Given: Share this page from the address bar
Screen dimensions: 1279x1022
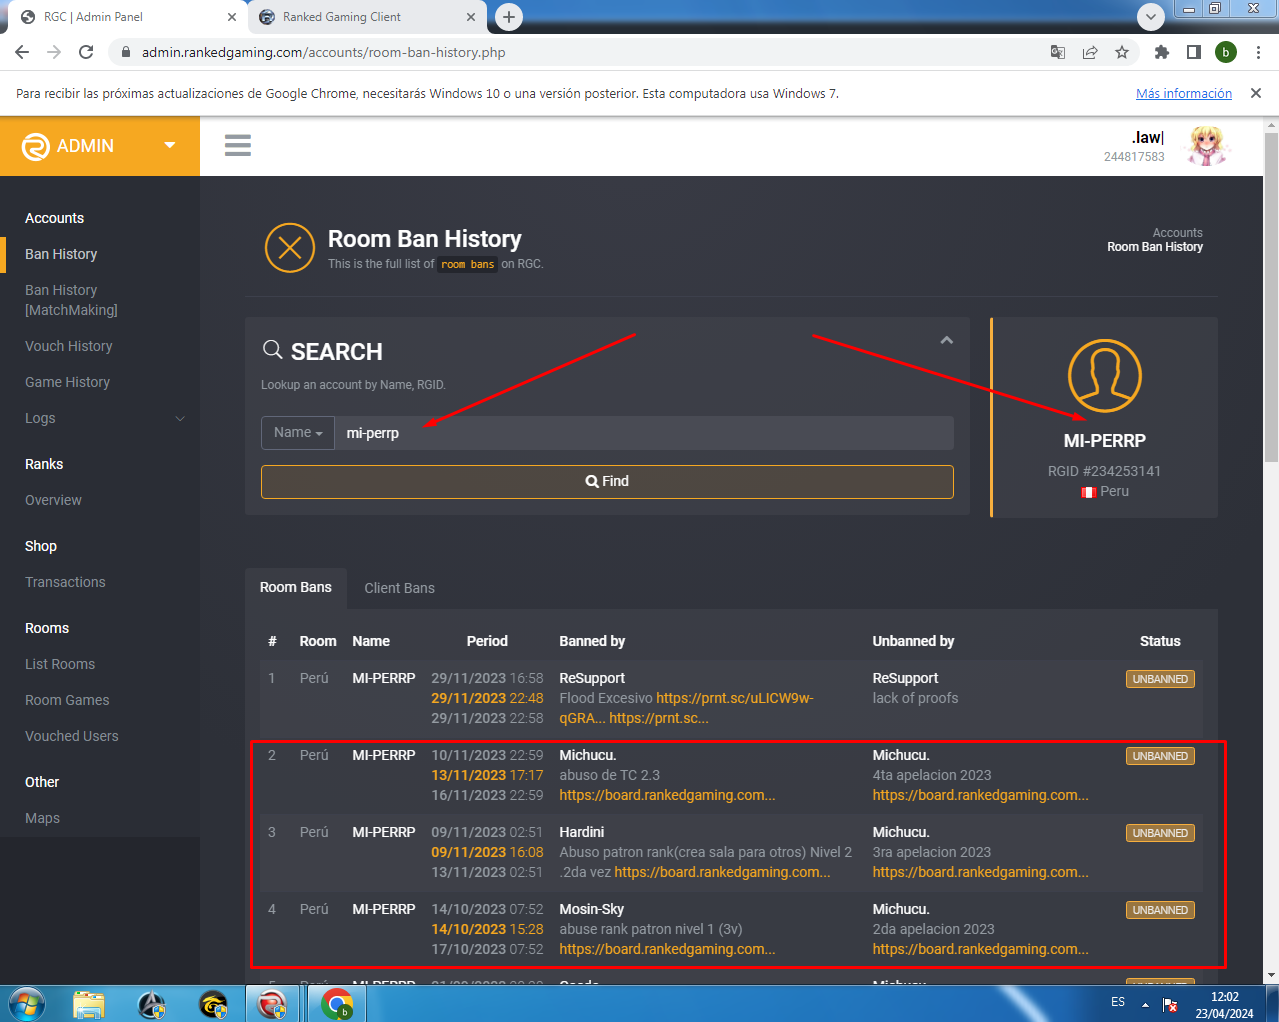Looking at the screenshot, I should (x=1090, y=52).
